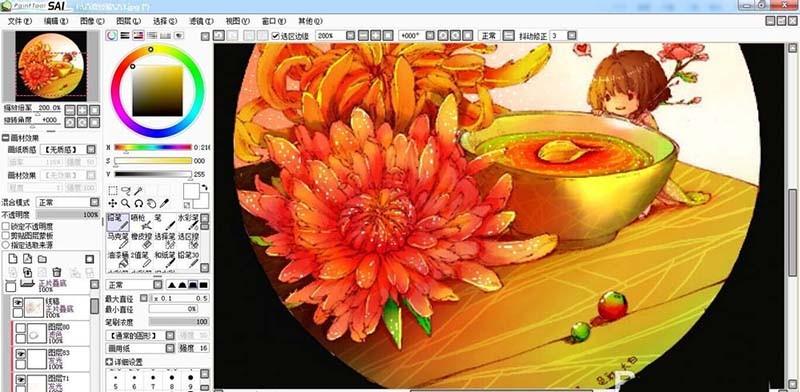
Task: Choose the lasso selection tool
Action: tap(126, 190)
